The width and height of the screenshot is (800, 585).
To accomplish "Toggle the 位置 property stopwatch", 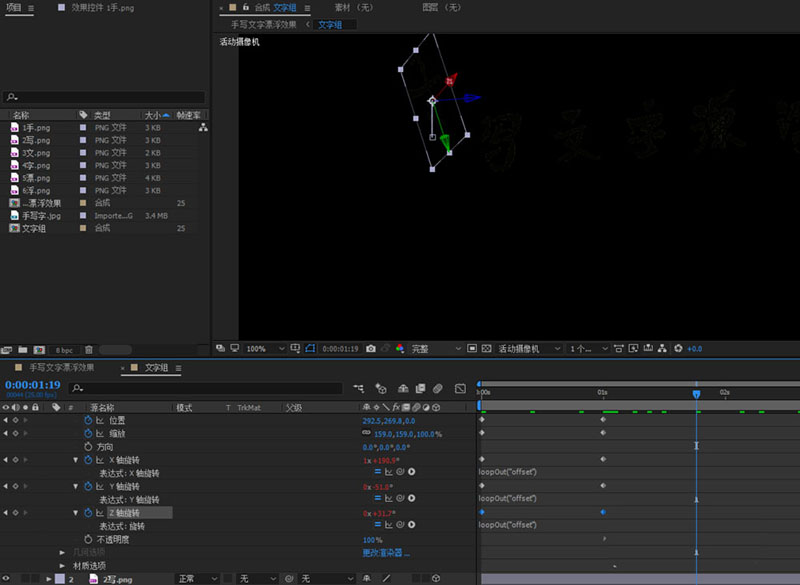I will coord(88,420).
